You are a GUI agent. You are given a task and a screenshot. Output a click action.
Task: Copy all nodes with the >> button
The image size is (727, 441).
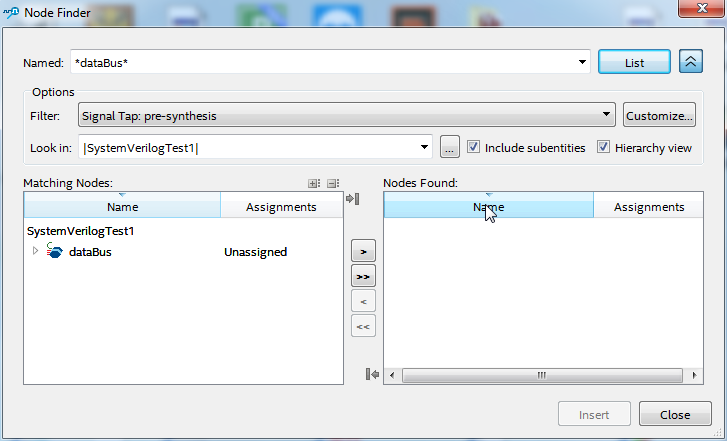point(364,276)
